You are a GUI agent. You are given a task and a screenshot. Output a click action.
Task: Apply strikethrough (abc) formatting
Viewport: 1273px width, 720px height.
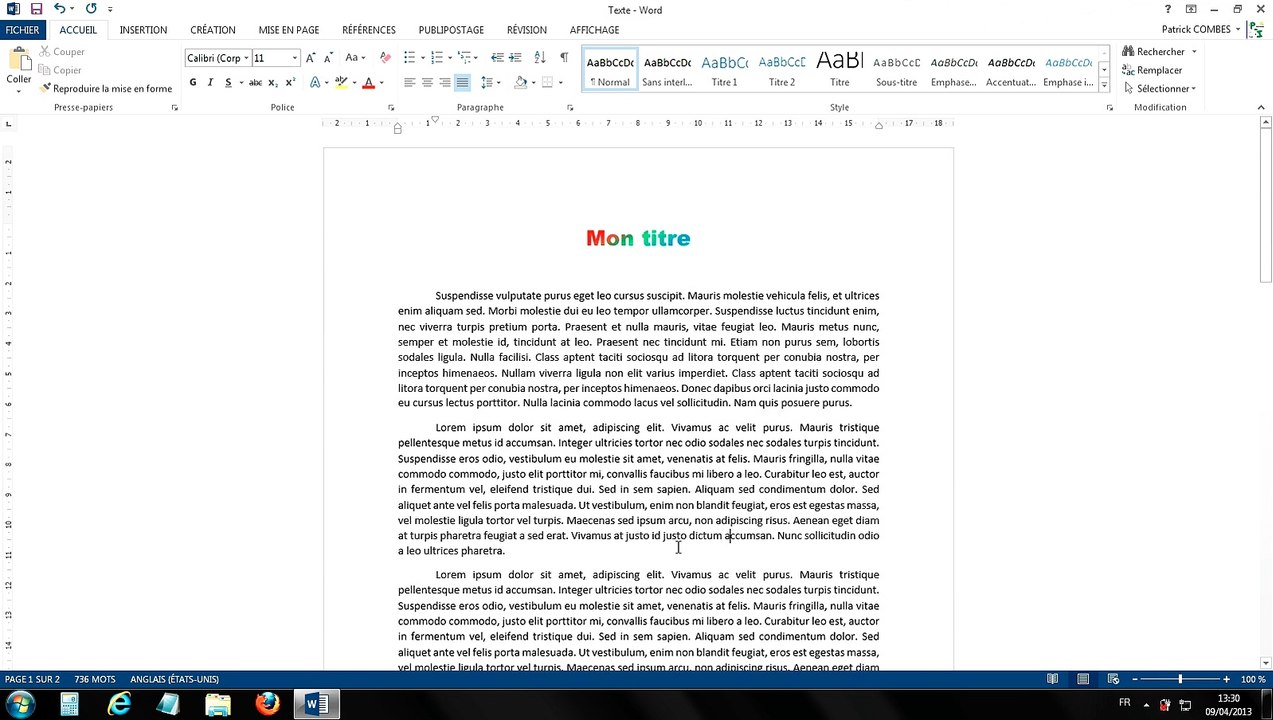click(x=256, y=82)
